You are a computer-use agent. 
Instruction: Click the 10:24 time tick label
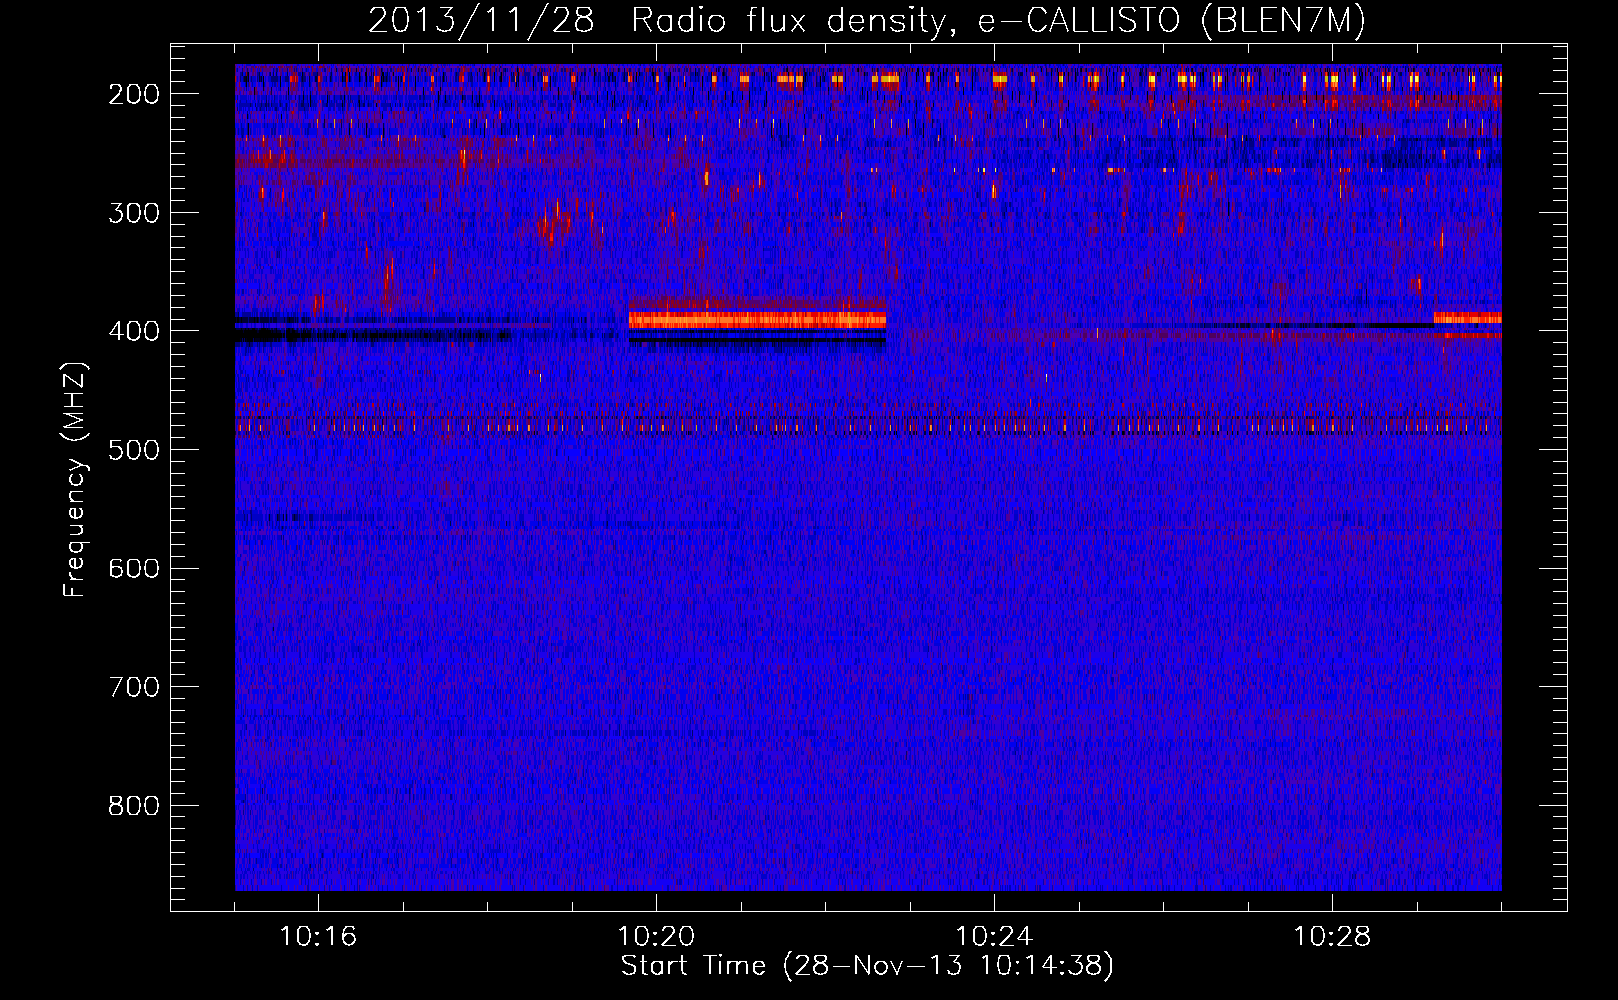994,937
